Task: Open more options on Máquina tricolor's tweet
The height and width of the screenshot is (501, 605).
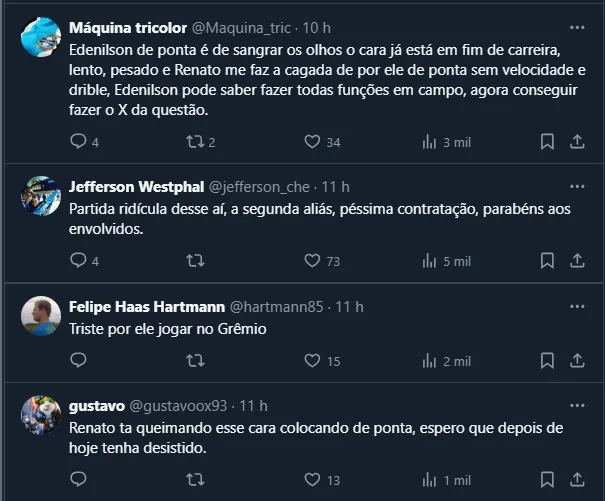Action: click(577, 27)
